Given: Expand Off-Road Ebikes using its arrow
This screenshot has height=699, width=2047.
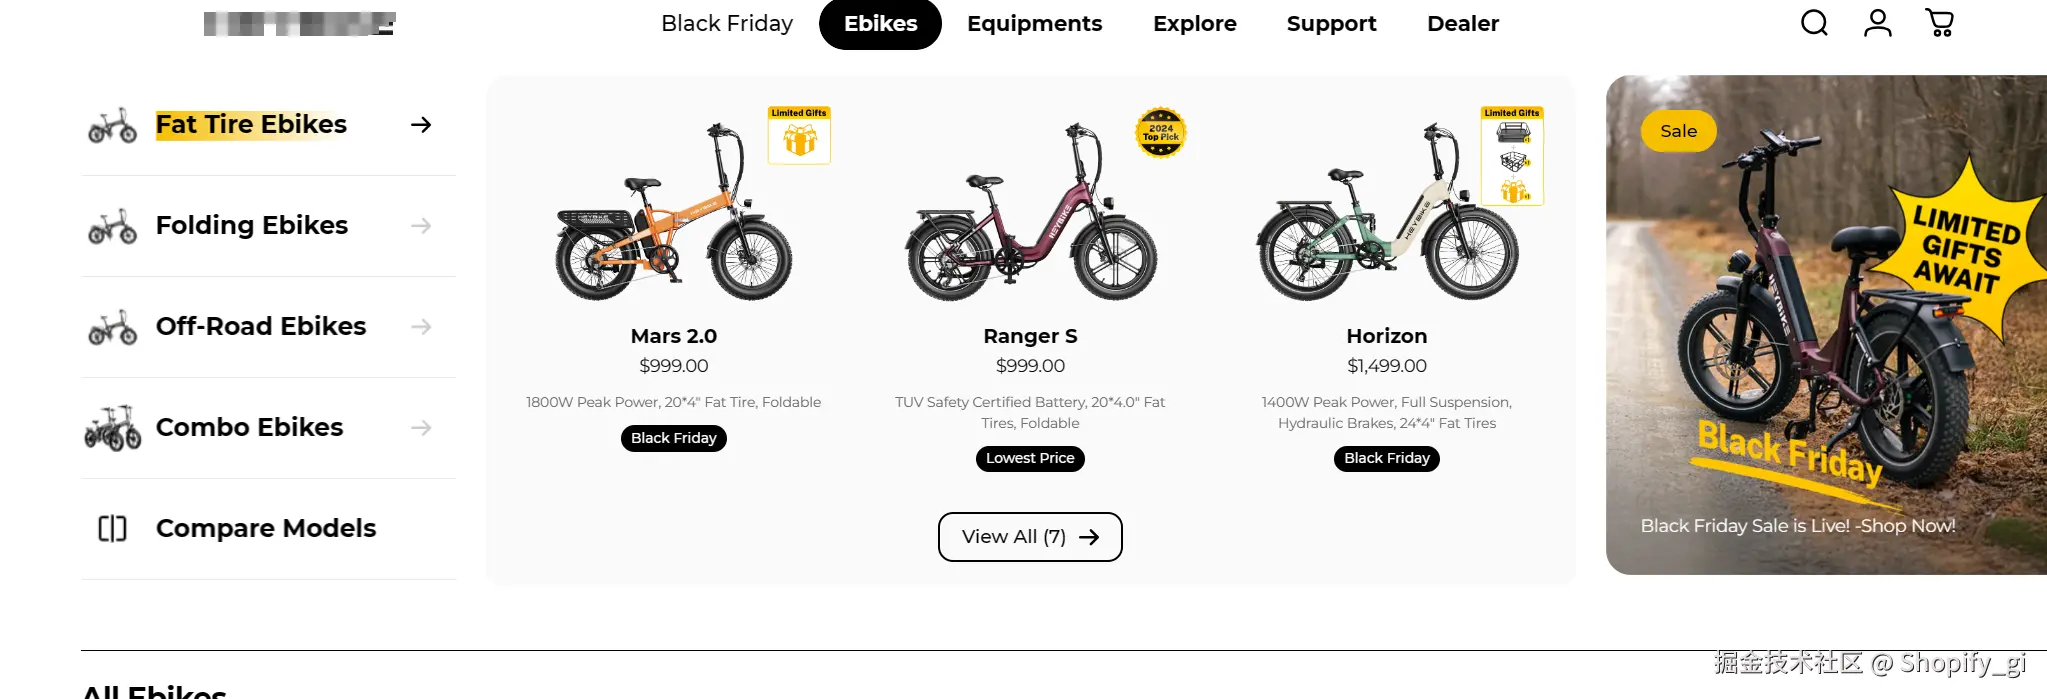Looking at the screenshot, I should [x=421, y=327].
